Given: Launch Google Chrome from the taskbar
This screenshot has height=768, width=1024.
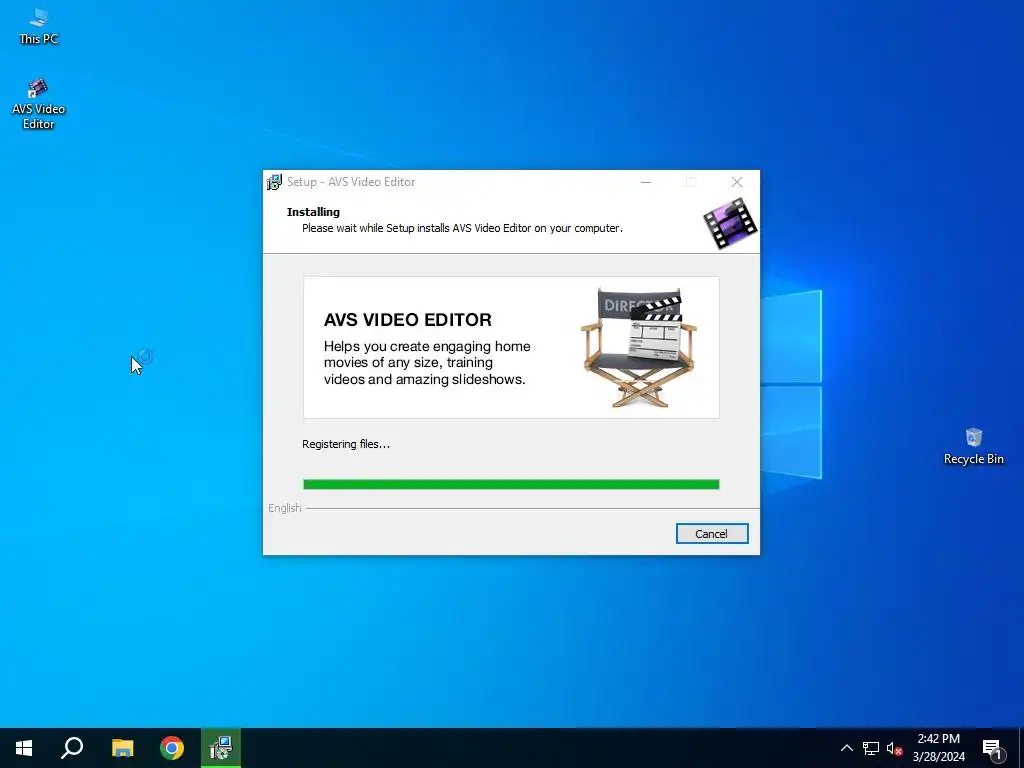Looking at the screenshot, I should tap(172, 748).
